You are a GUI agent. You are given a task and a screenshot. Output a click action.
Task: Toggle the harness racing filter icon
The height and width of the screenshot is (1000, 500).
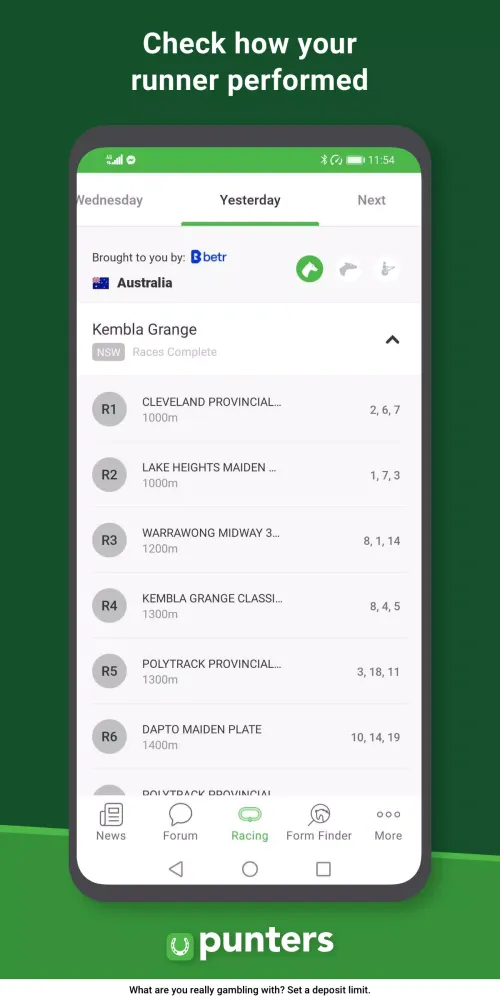(x=386, y=270)
